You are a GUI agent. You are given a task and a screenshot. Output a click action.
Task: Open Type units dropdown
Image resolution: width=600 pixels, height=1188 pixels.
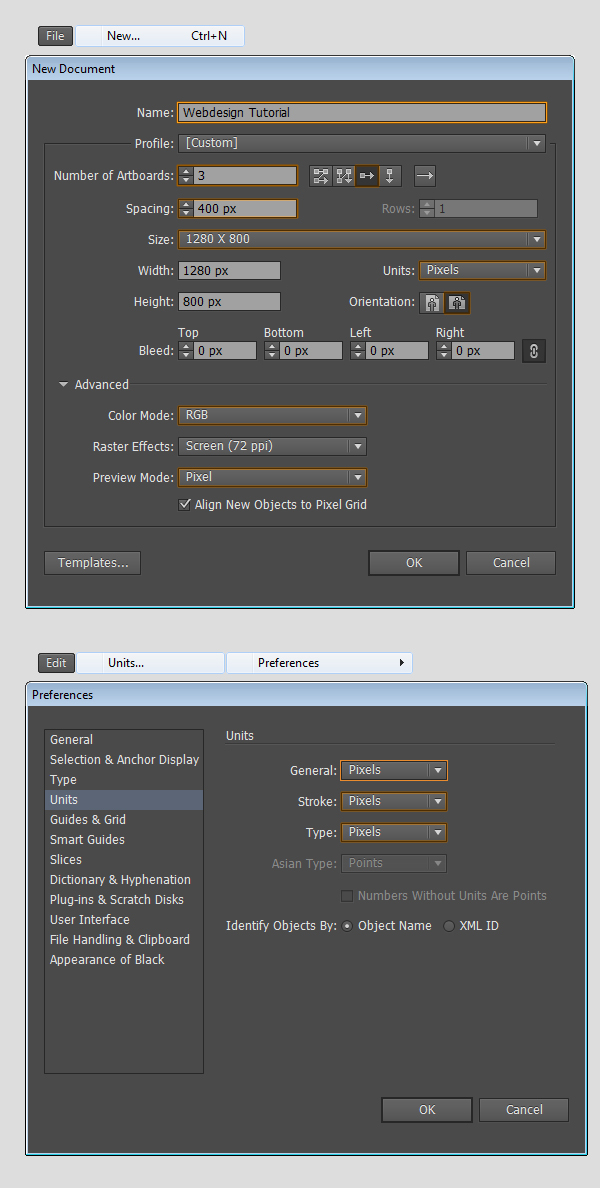pos(394,833)
